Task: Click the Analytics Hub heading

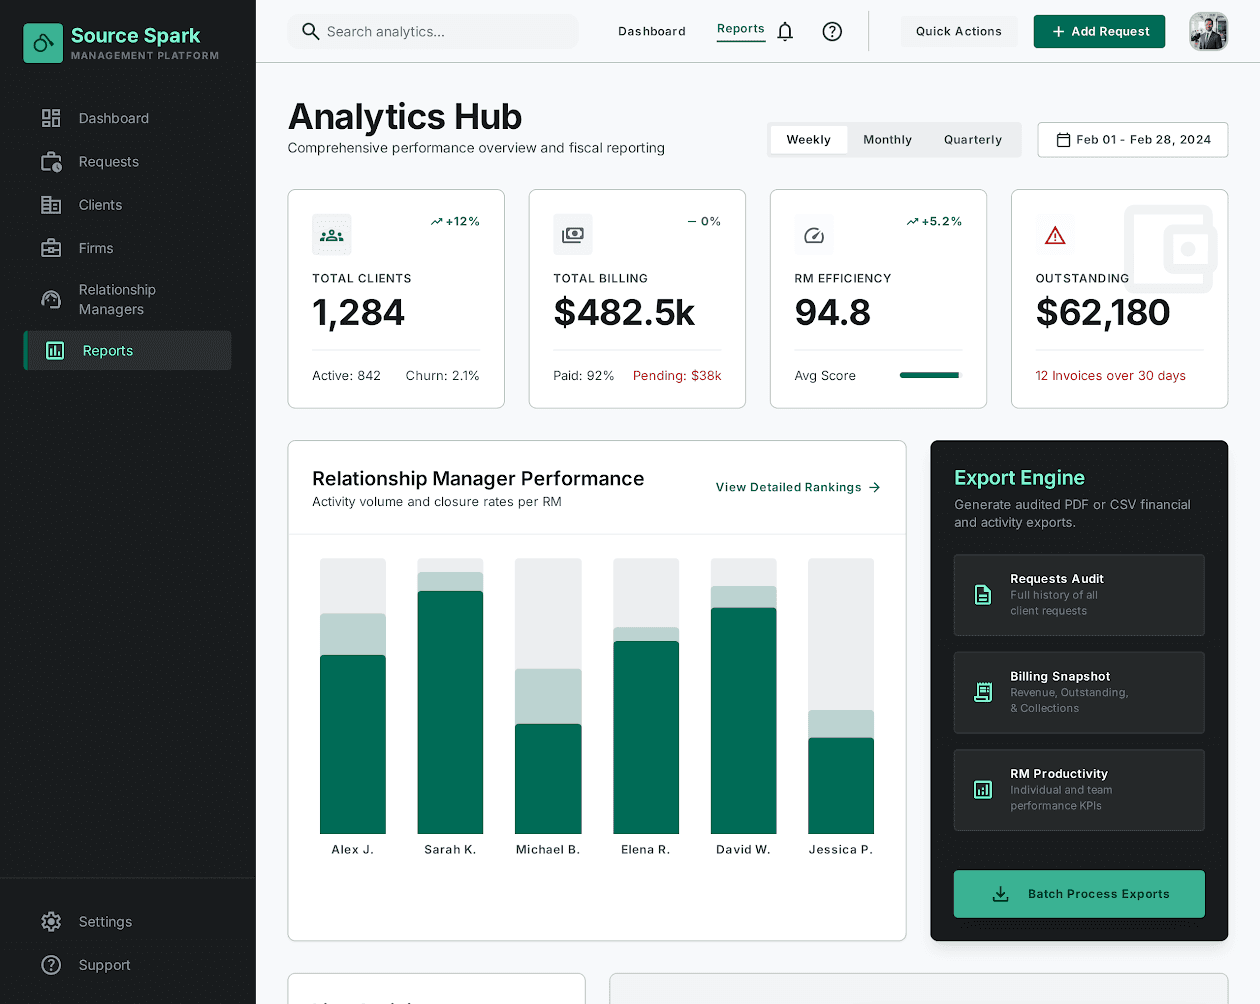Action: [405, 117]
